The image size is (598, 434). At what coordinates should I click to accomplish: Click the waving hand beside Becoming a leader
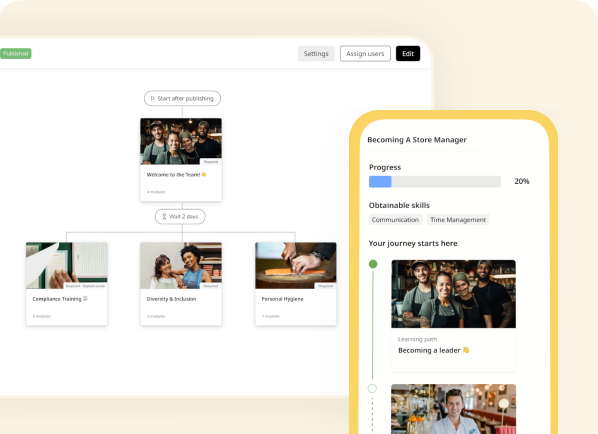pos(466,350)
